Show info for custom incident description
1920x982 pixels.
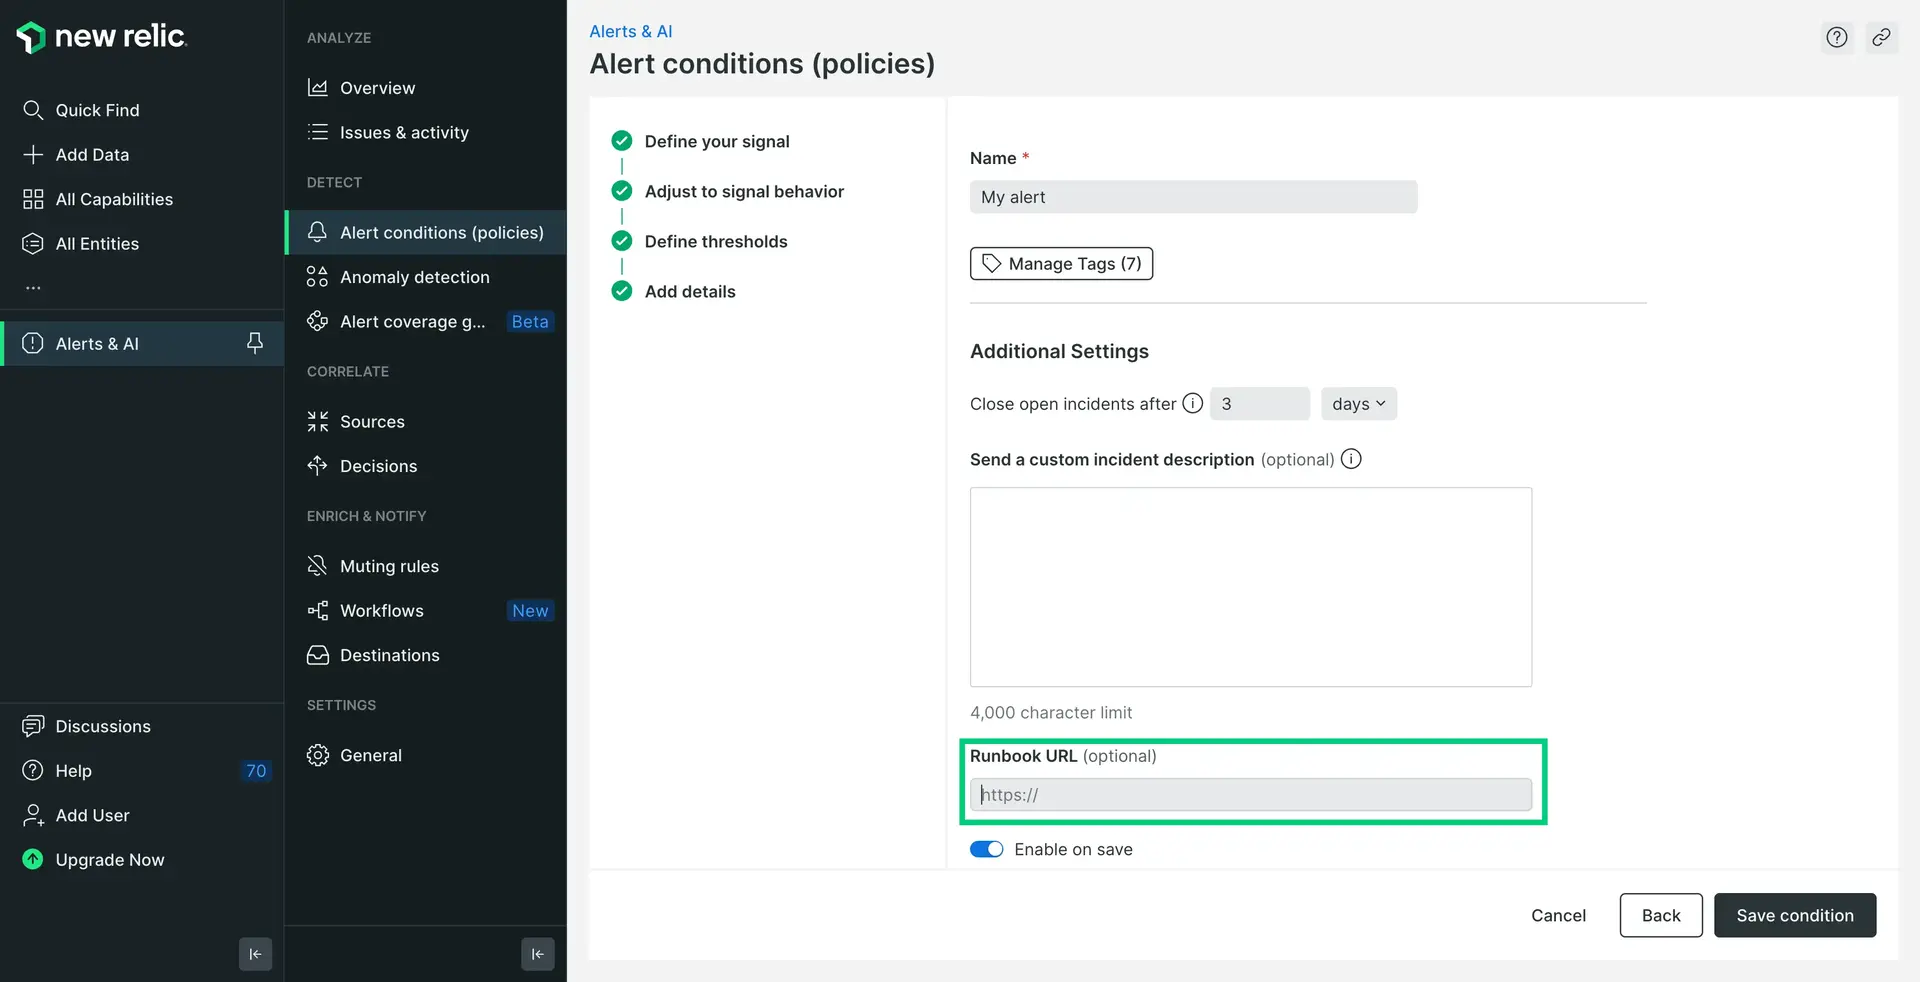pos(1351,459)
